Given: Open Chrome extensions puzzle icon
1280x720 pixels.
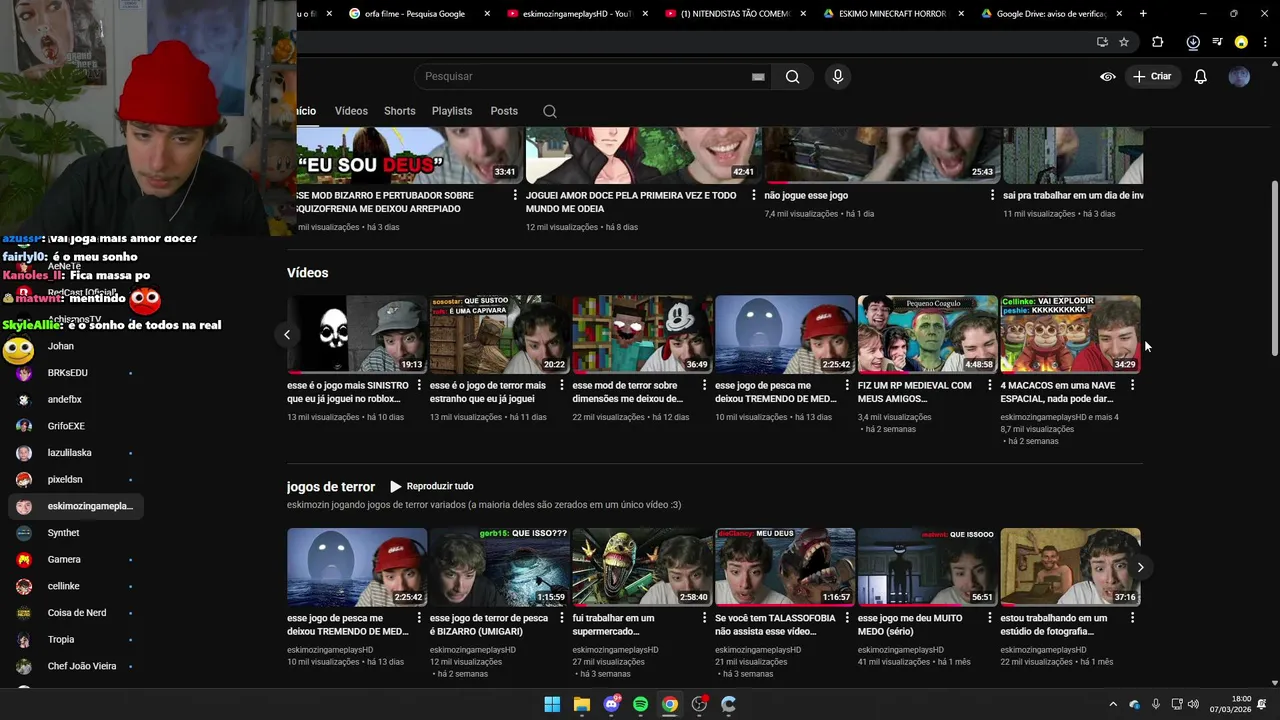Looking at the screenshot, I should (1158, 42).
